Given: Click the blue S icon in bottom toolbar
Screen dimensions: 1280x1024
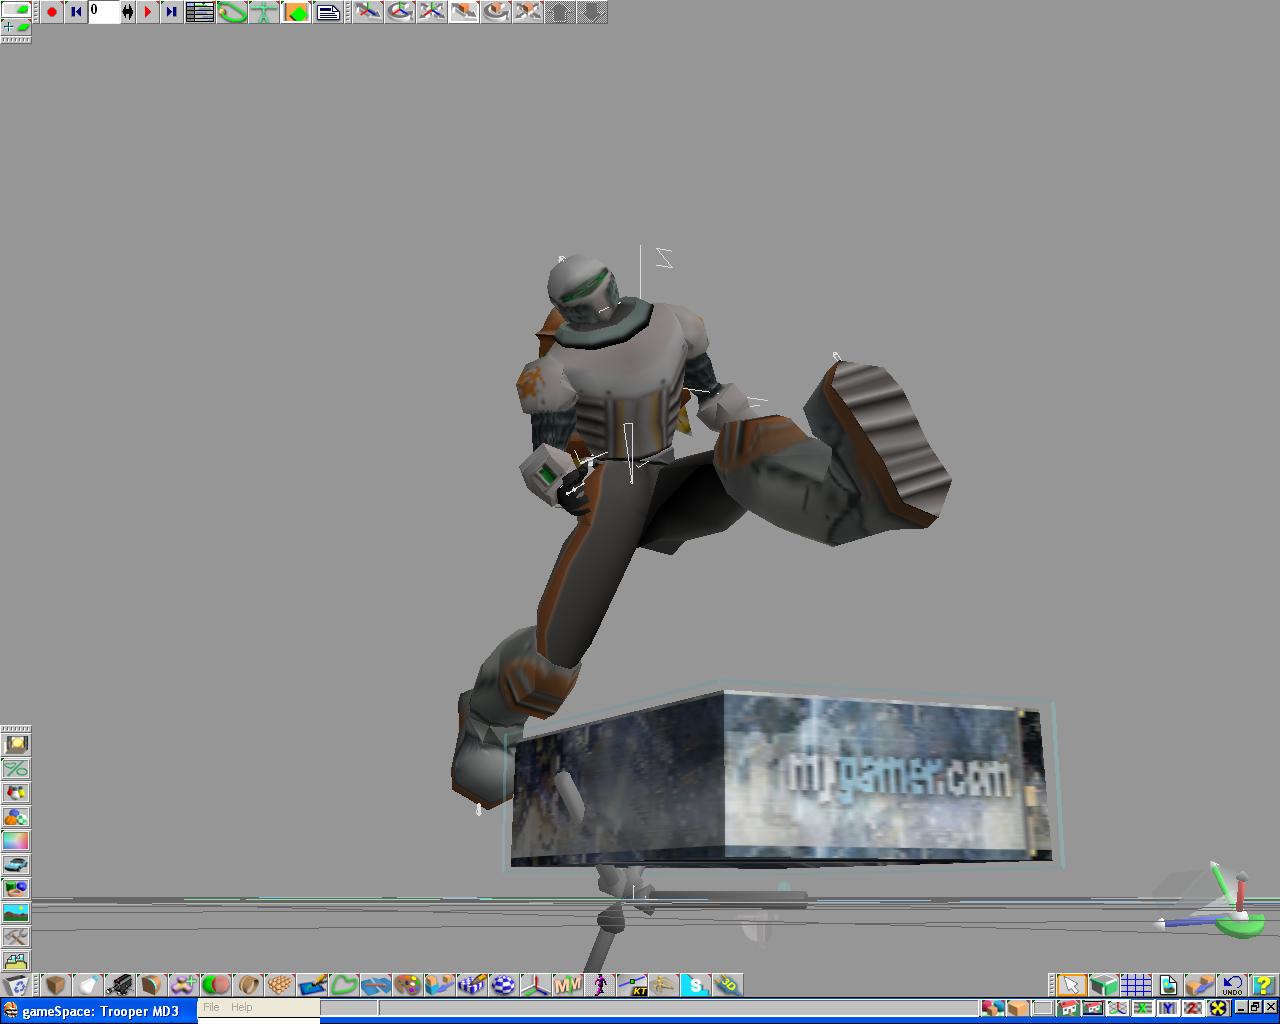Looking at the screenshot, I should (696, 985).
